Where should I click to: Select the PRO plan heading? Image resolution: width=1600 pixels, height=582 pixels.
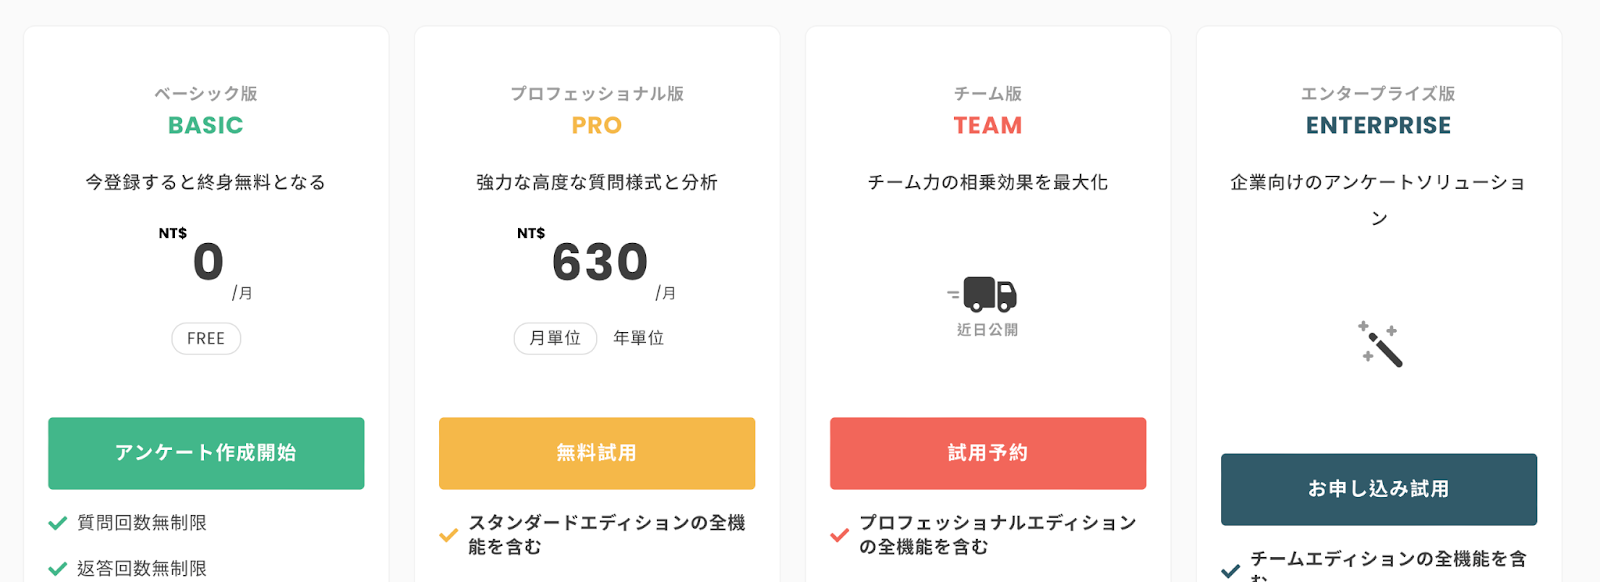[597, 125]
